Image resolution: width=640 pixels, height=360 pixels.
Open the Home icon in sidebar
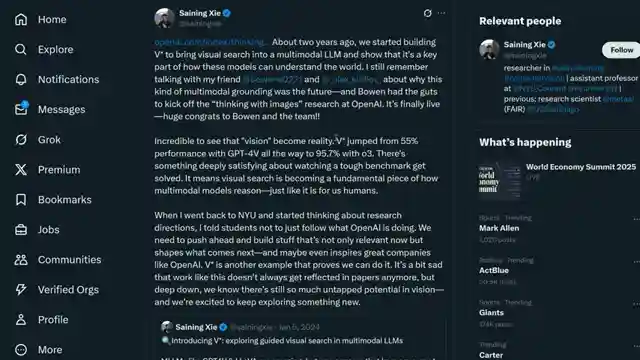(21, 20)
